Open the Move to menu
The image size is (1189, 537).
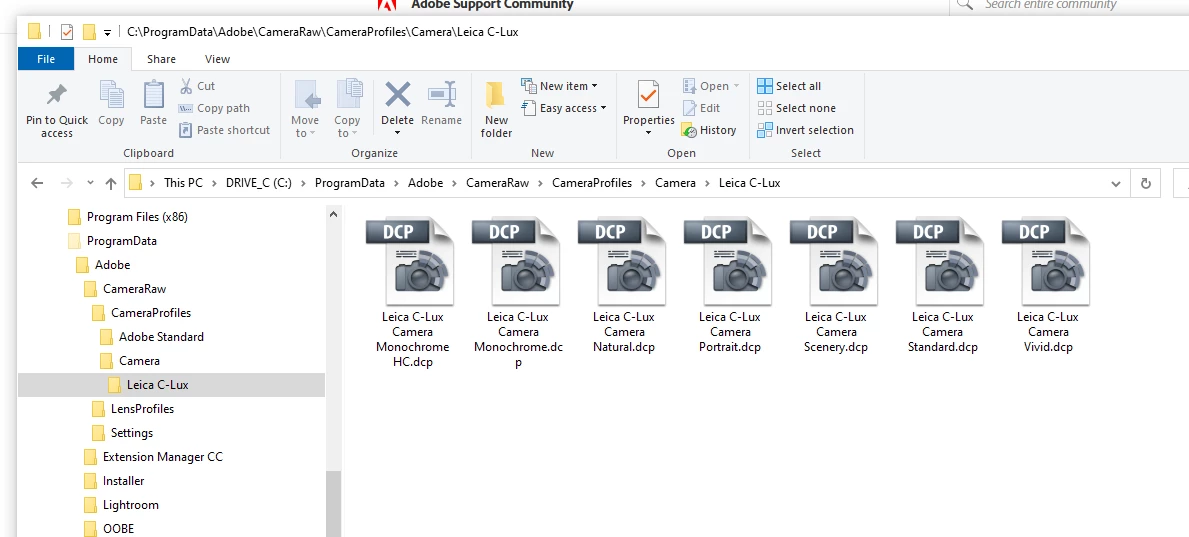305,109
